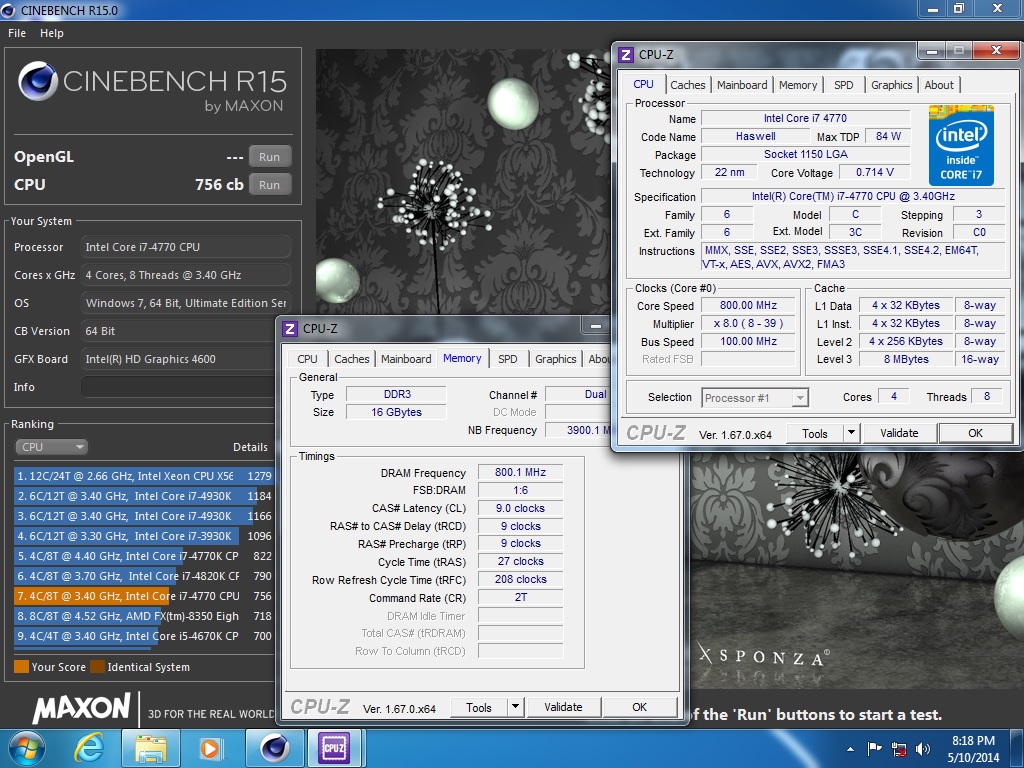Switch to Cinebench taskbar icon
Image resolution: width=1024 pixels, height=768 pixels.
pyautogui.click(x=275, y=748)
